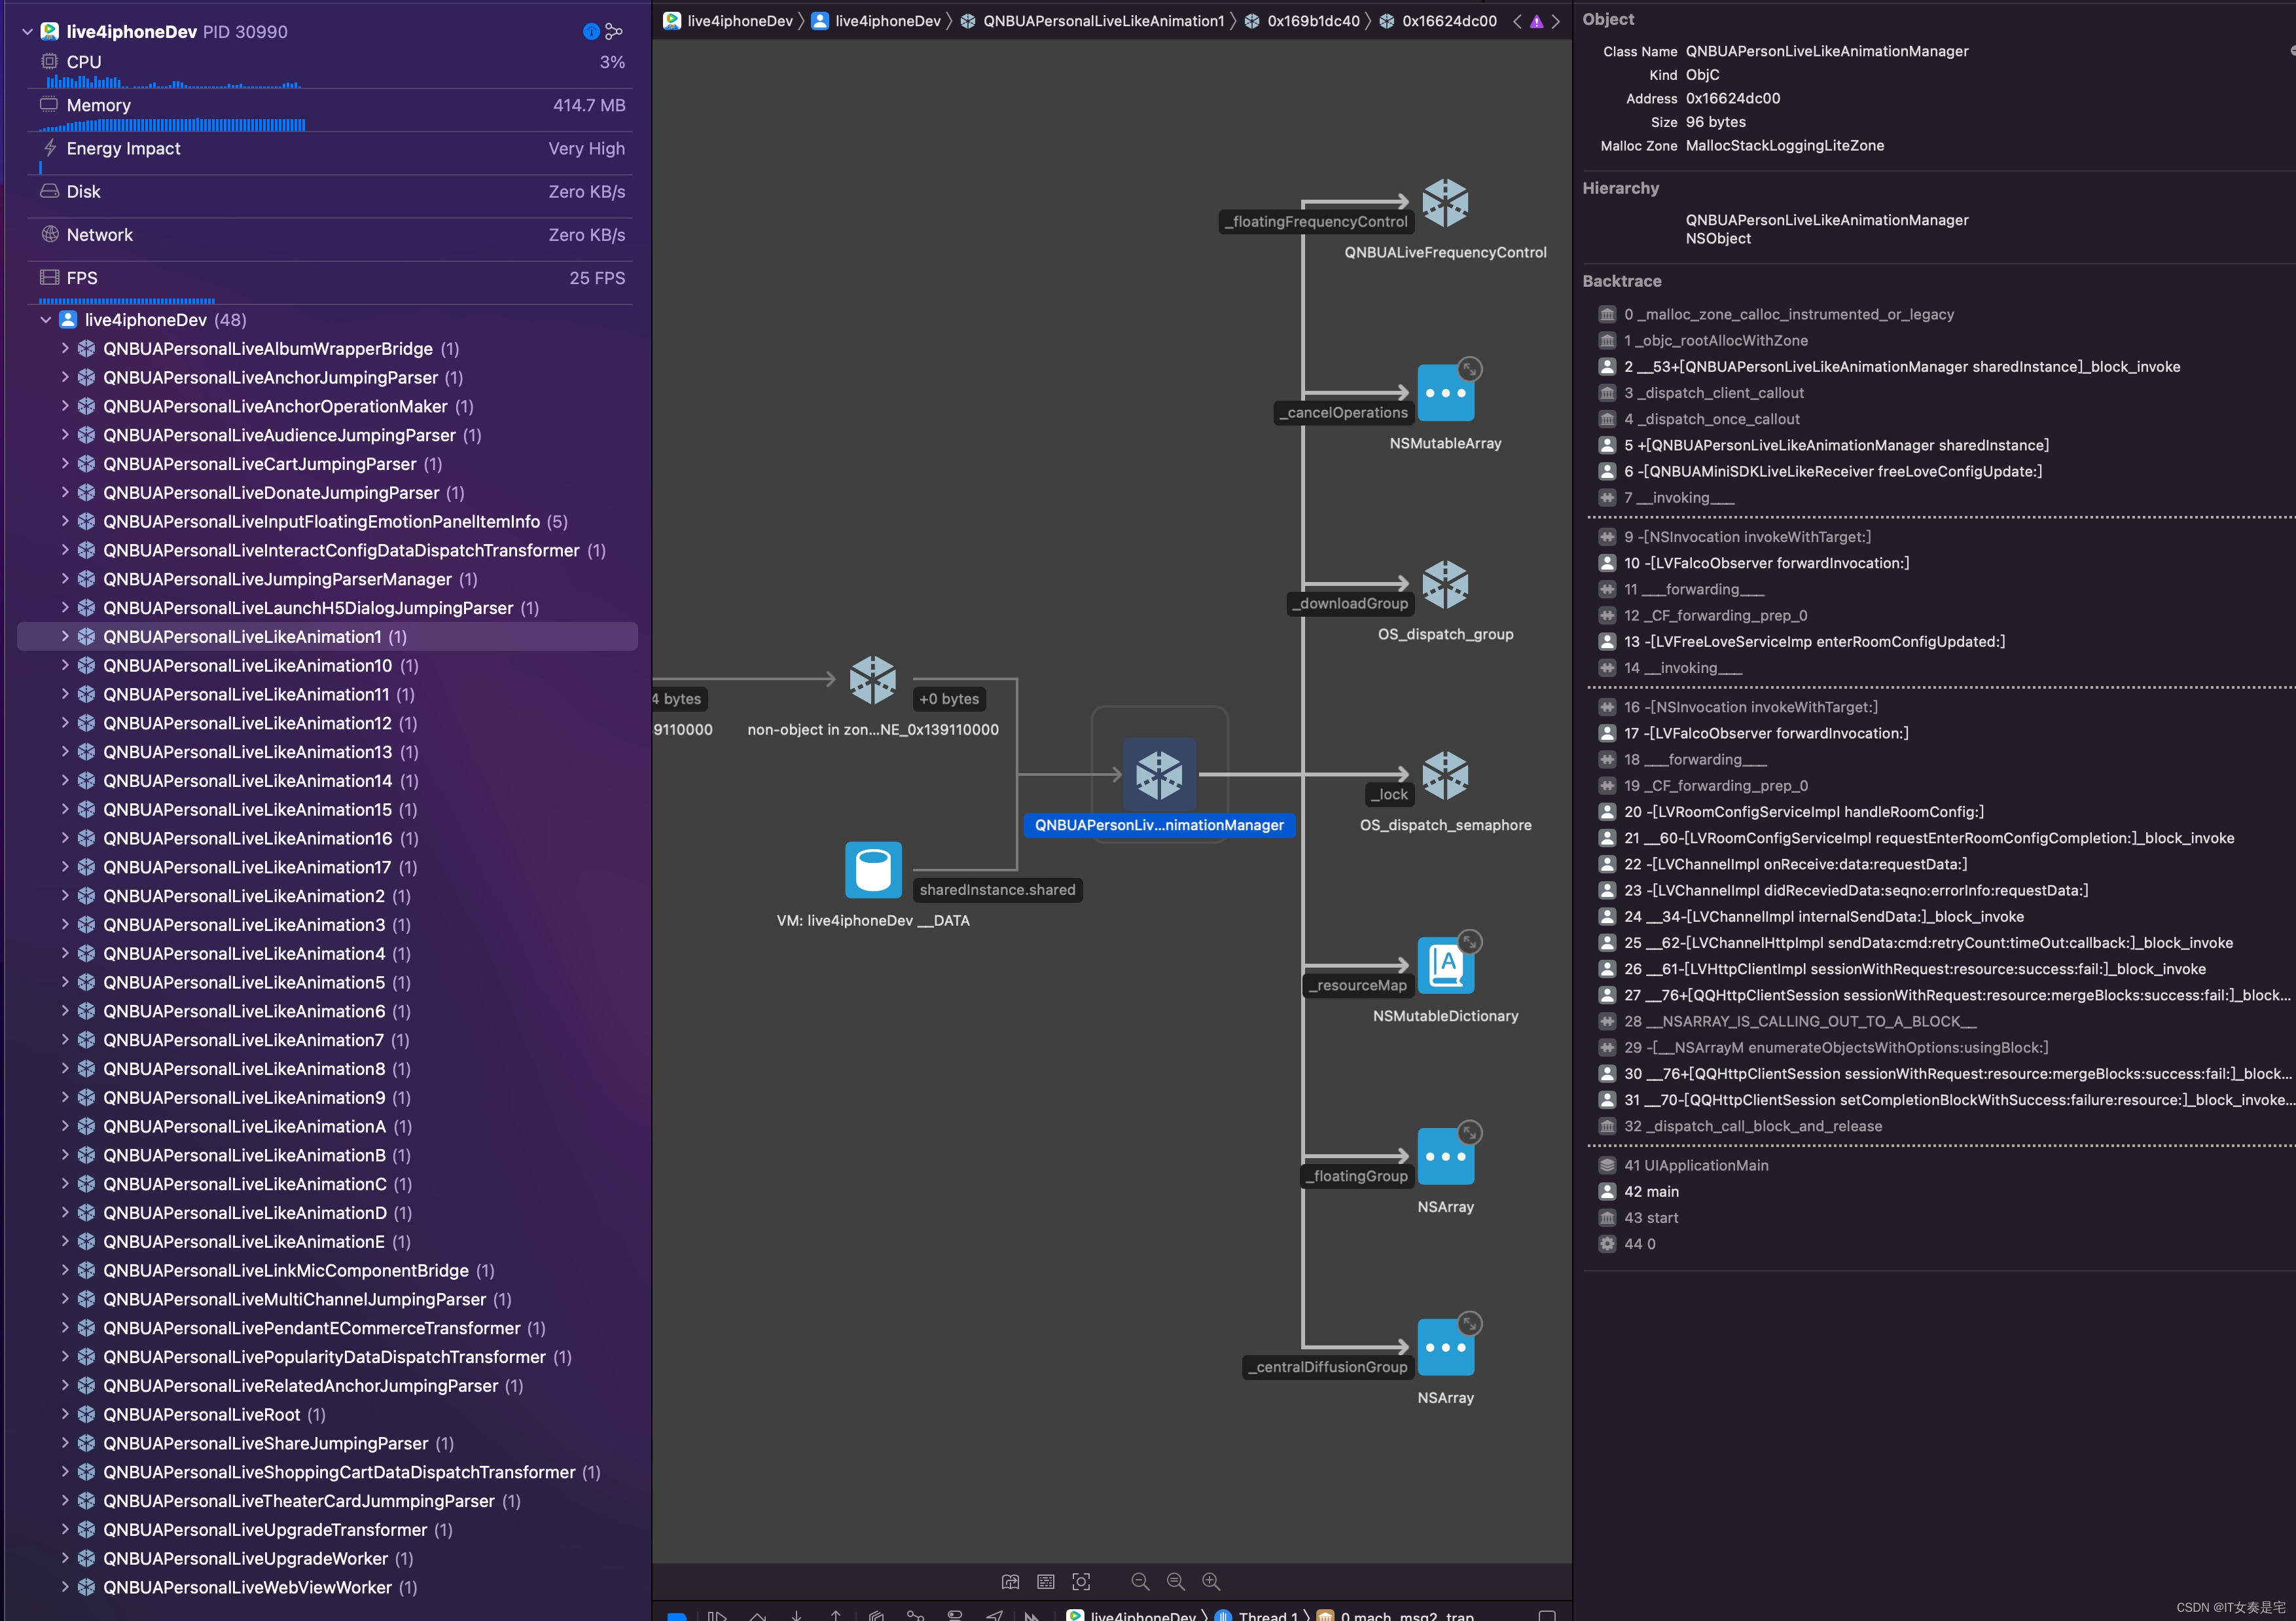
Task: Click the focus selection frame icon
Action: click(1081, 1581)
